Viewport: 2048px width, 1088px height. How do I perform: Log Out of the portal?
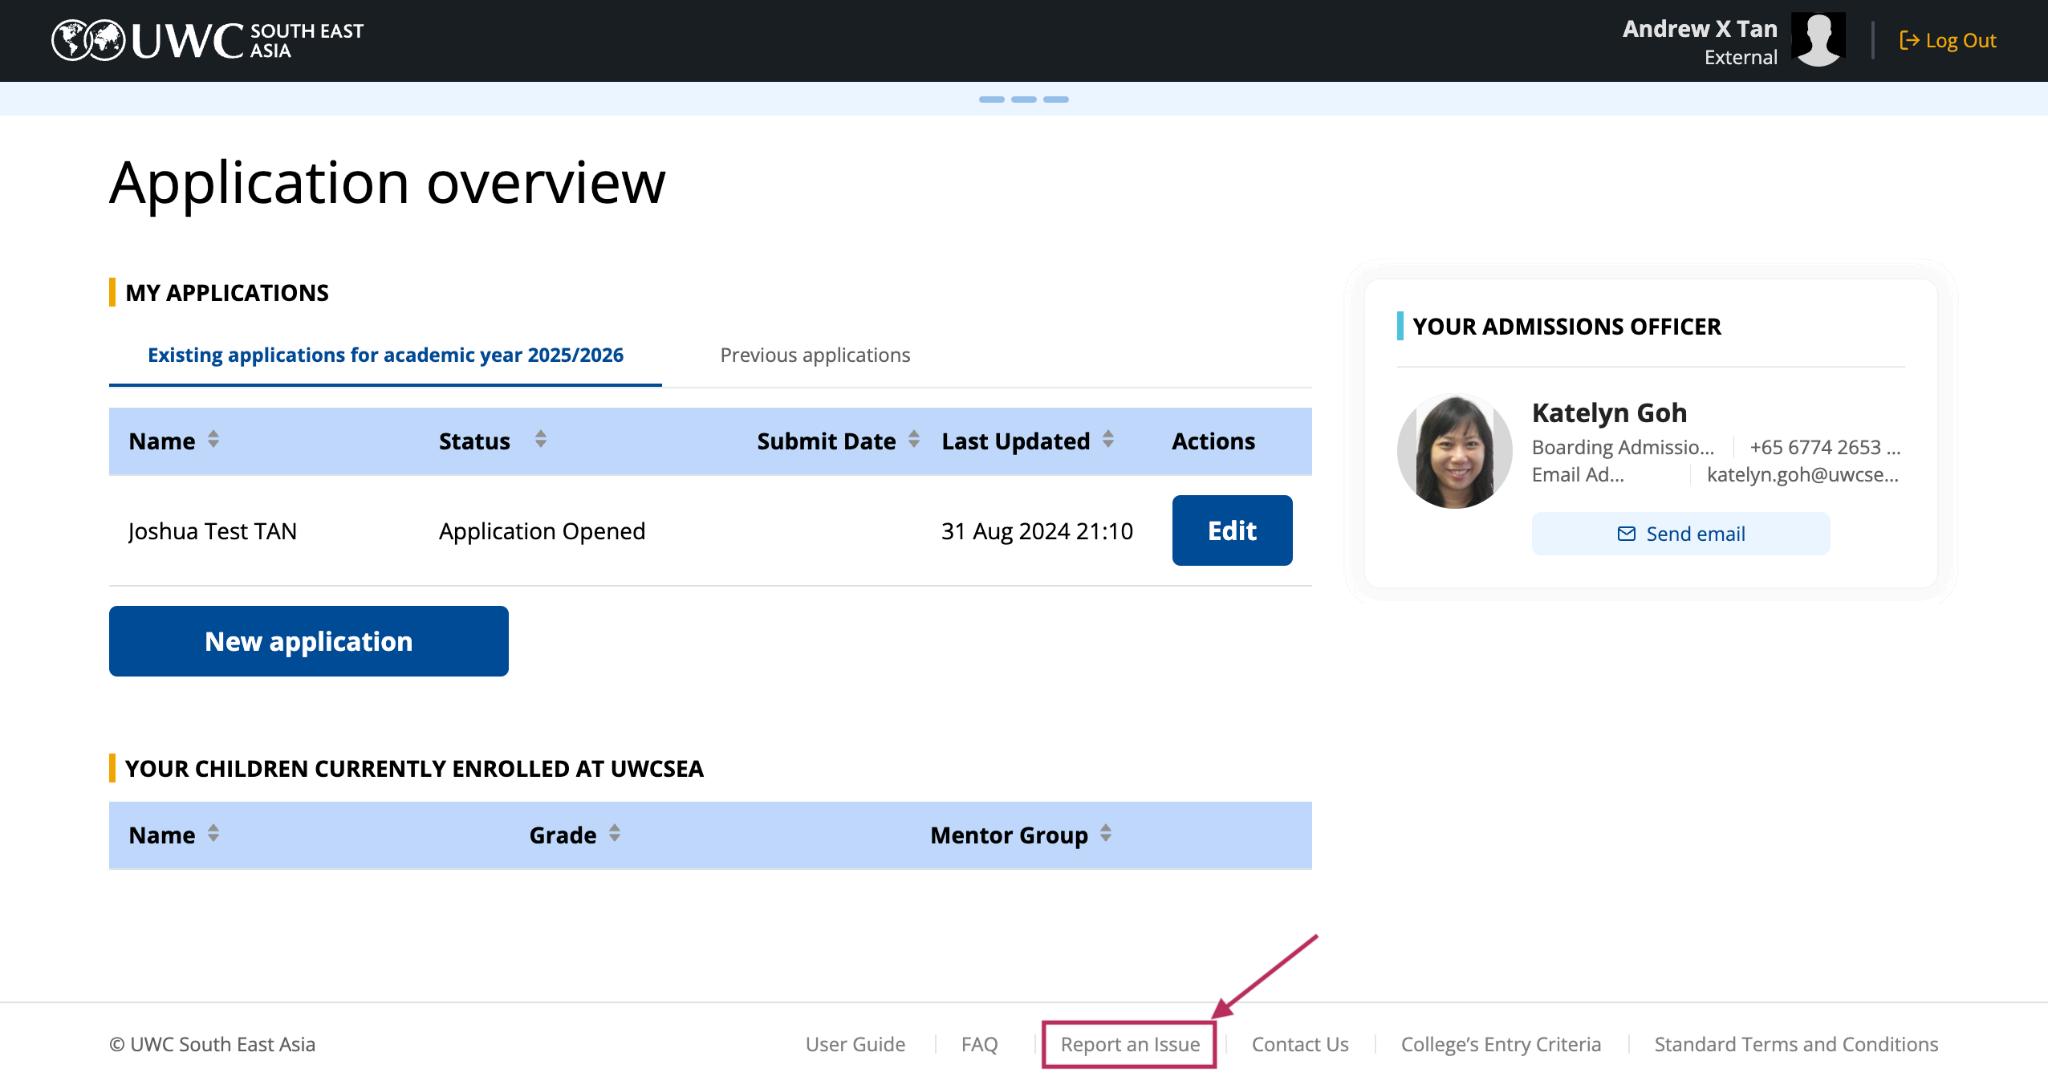1948,40
